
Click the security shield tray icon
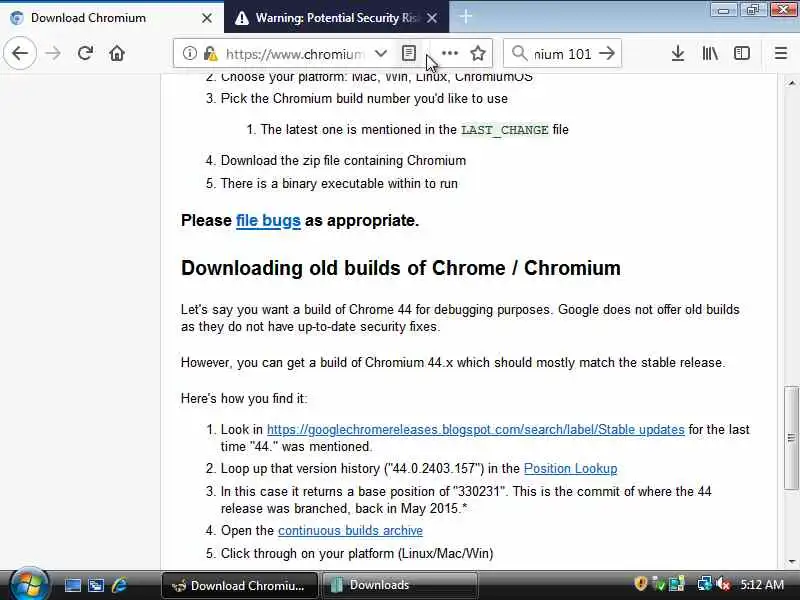pyautogui.click(x=641, y=584)
